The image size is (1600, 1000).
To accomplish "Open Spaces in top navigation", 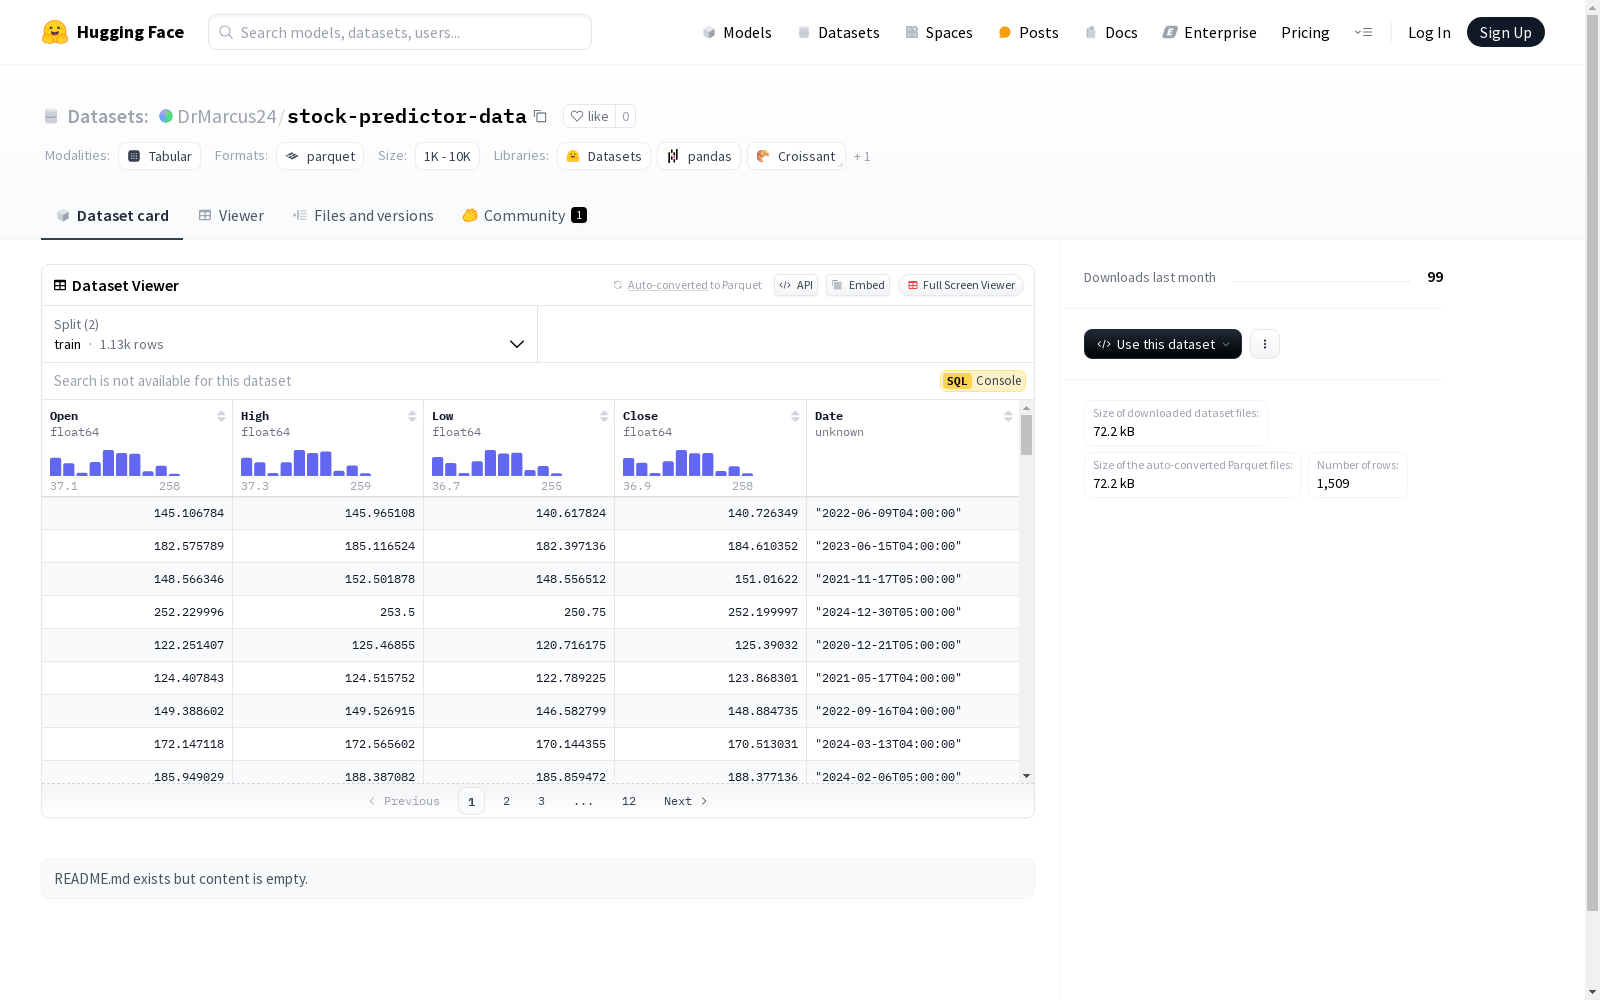I will (x=939, y=32).
